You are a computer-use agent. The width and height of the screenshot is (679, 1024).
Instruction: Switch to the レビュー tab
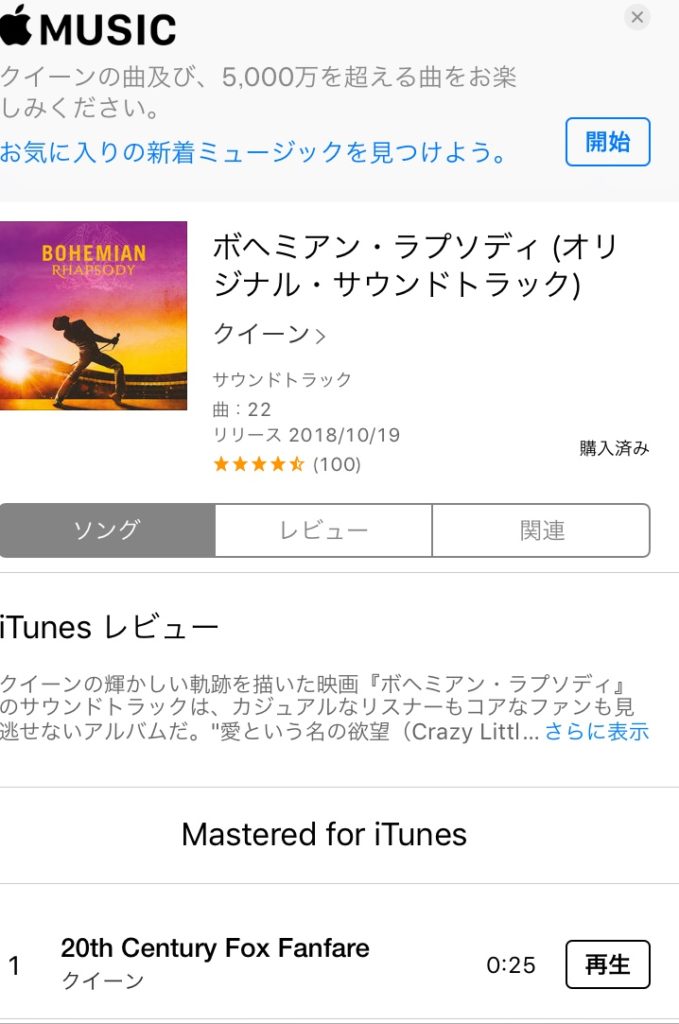point(324,530)
